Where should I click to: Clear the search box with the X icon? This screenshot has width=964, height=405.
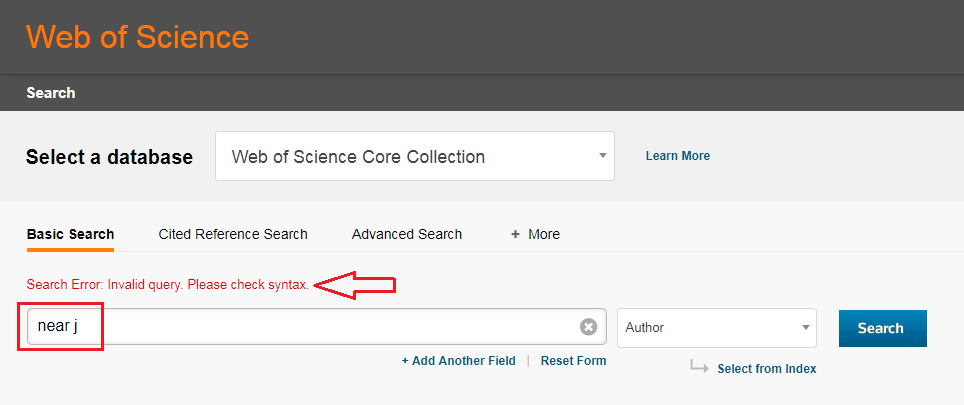(589, 327)
